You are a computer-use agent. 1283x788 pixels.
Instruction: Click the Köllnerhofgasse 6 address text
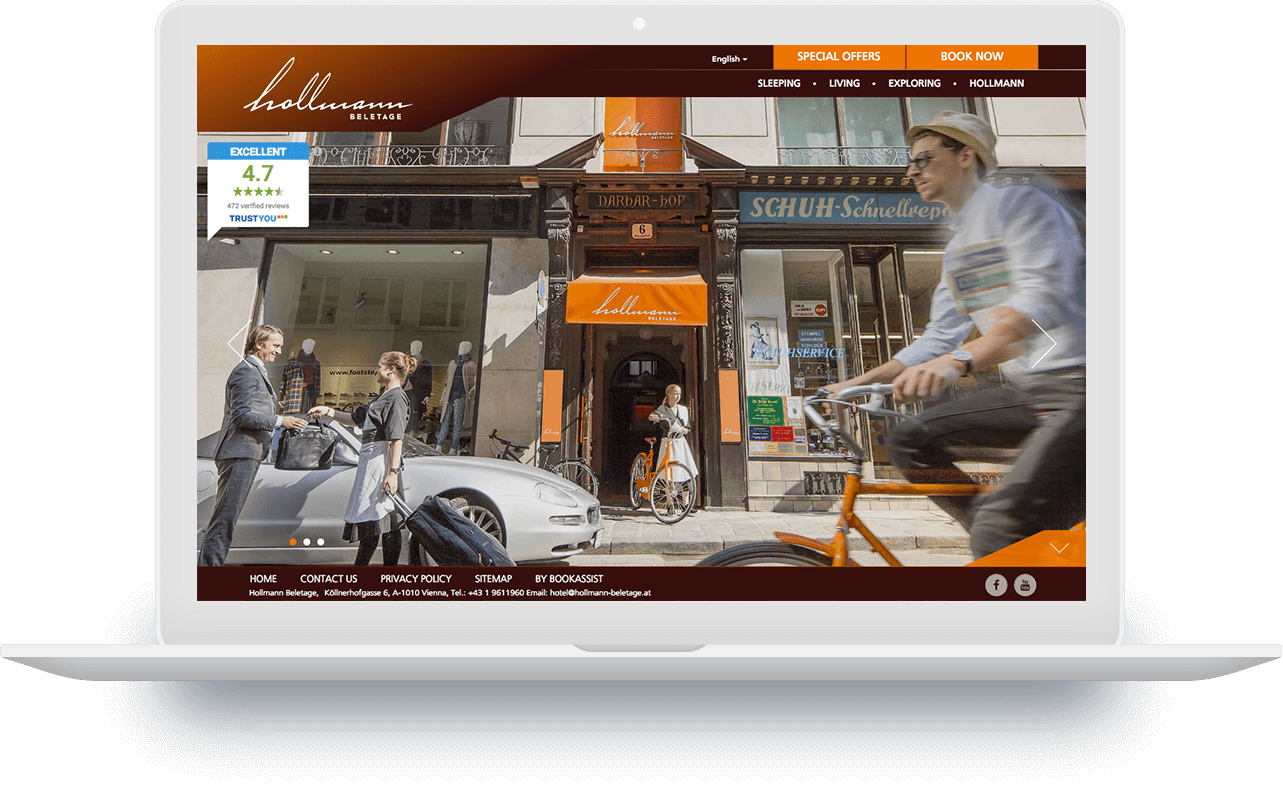click(x=356, y=593)
